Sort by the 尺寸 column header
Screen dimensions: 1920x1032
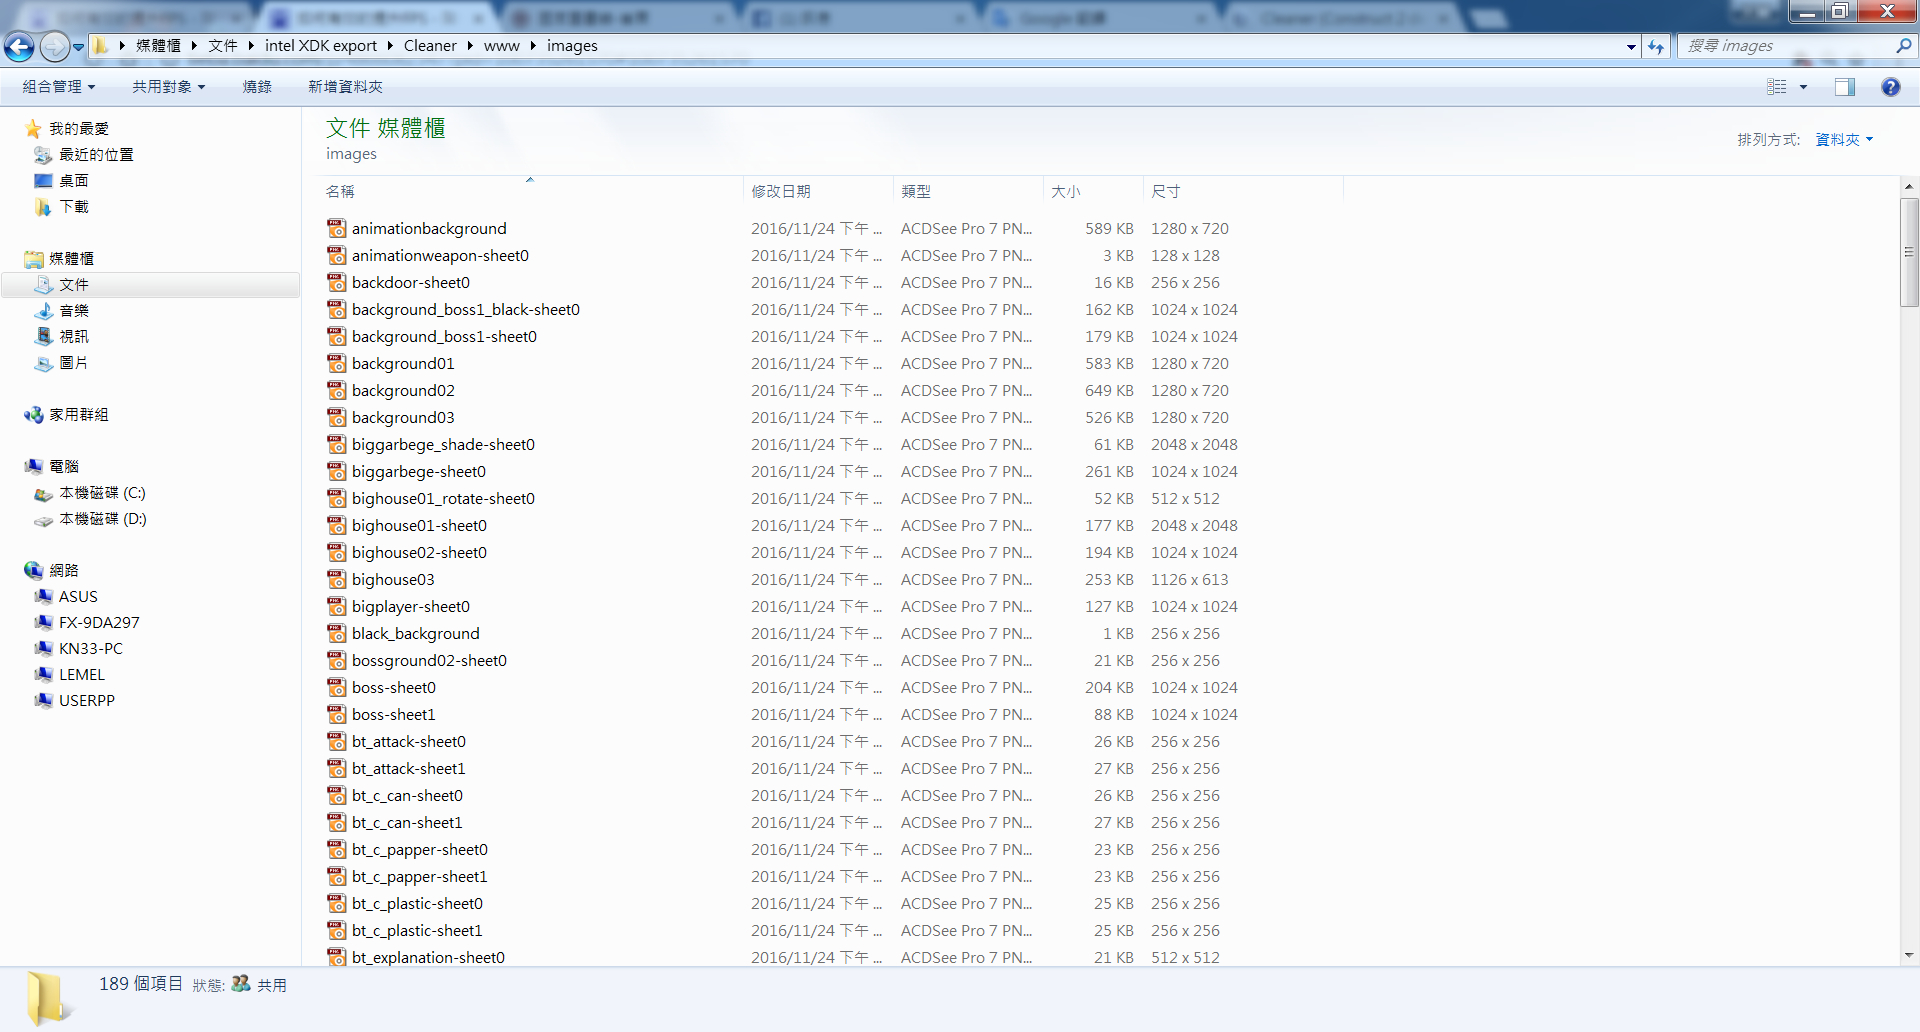pyautogui.click(x=1243, y=191)
